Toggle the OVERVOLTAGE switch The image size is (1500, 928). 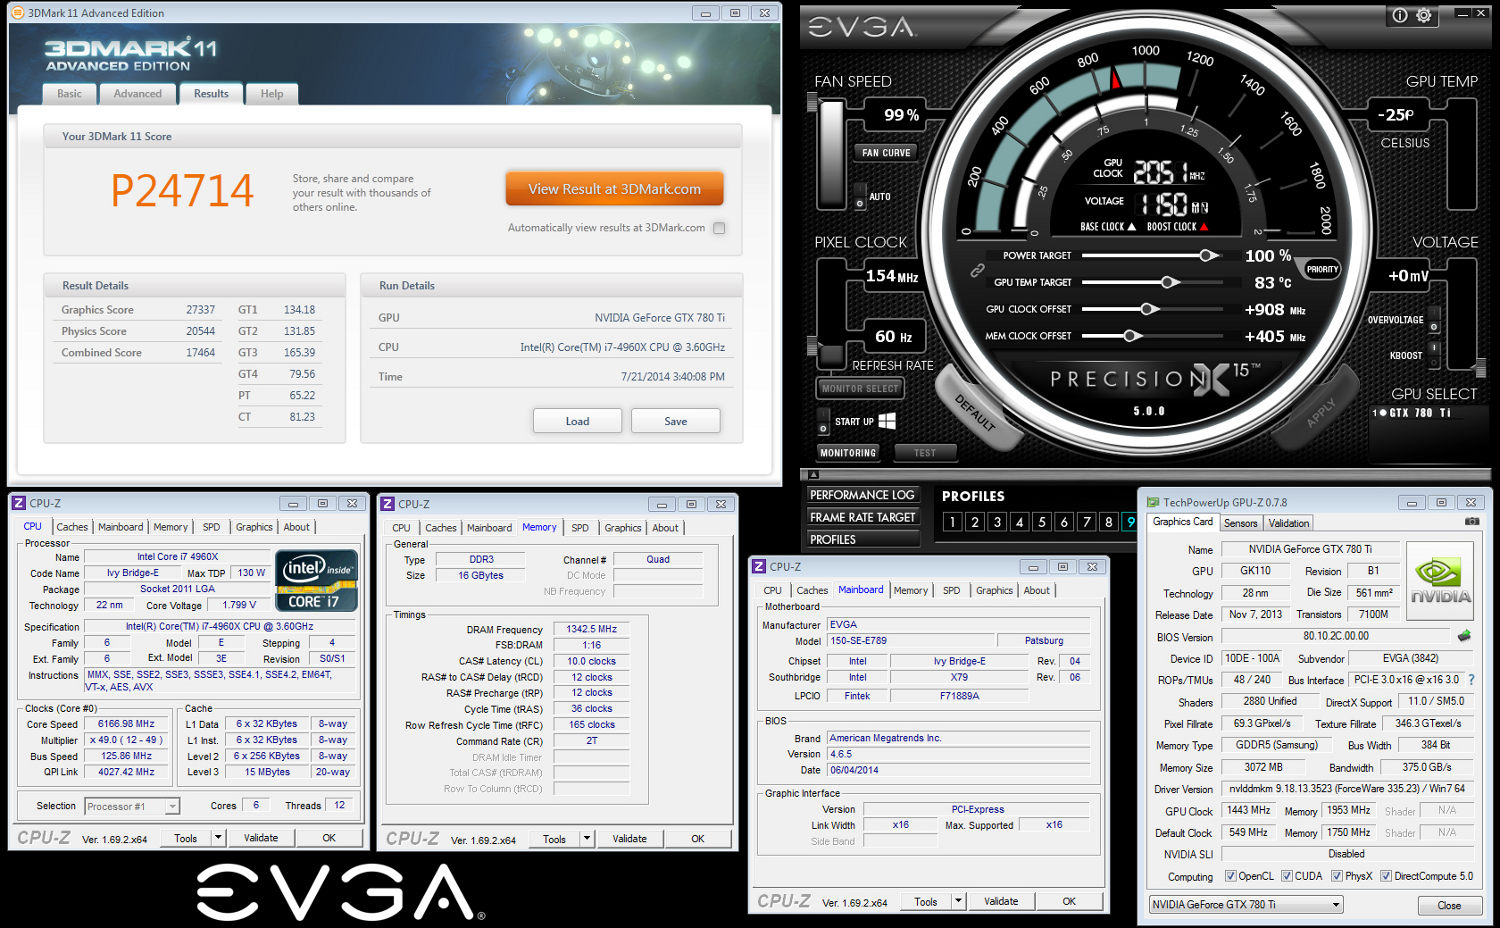1433,321
